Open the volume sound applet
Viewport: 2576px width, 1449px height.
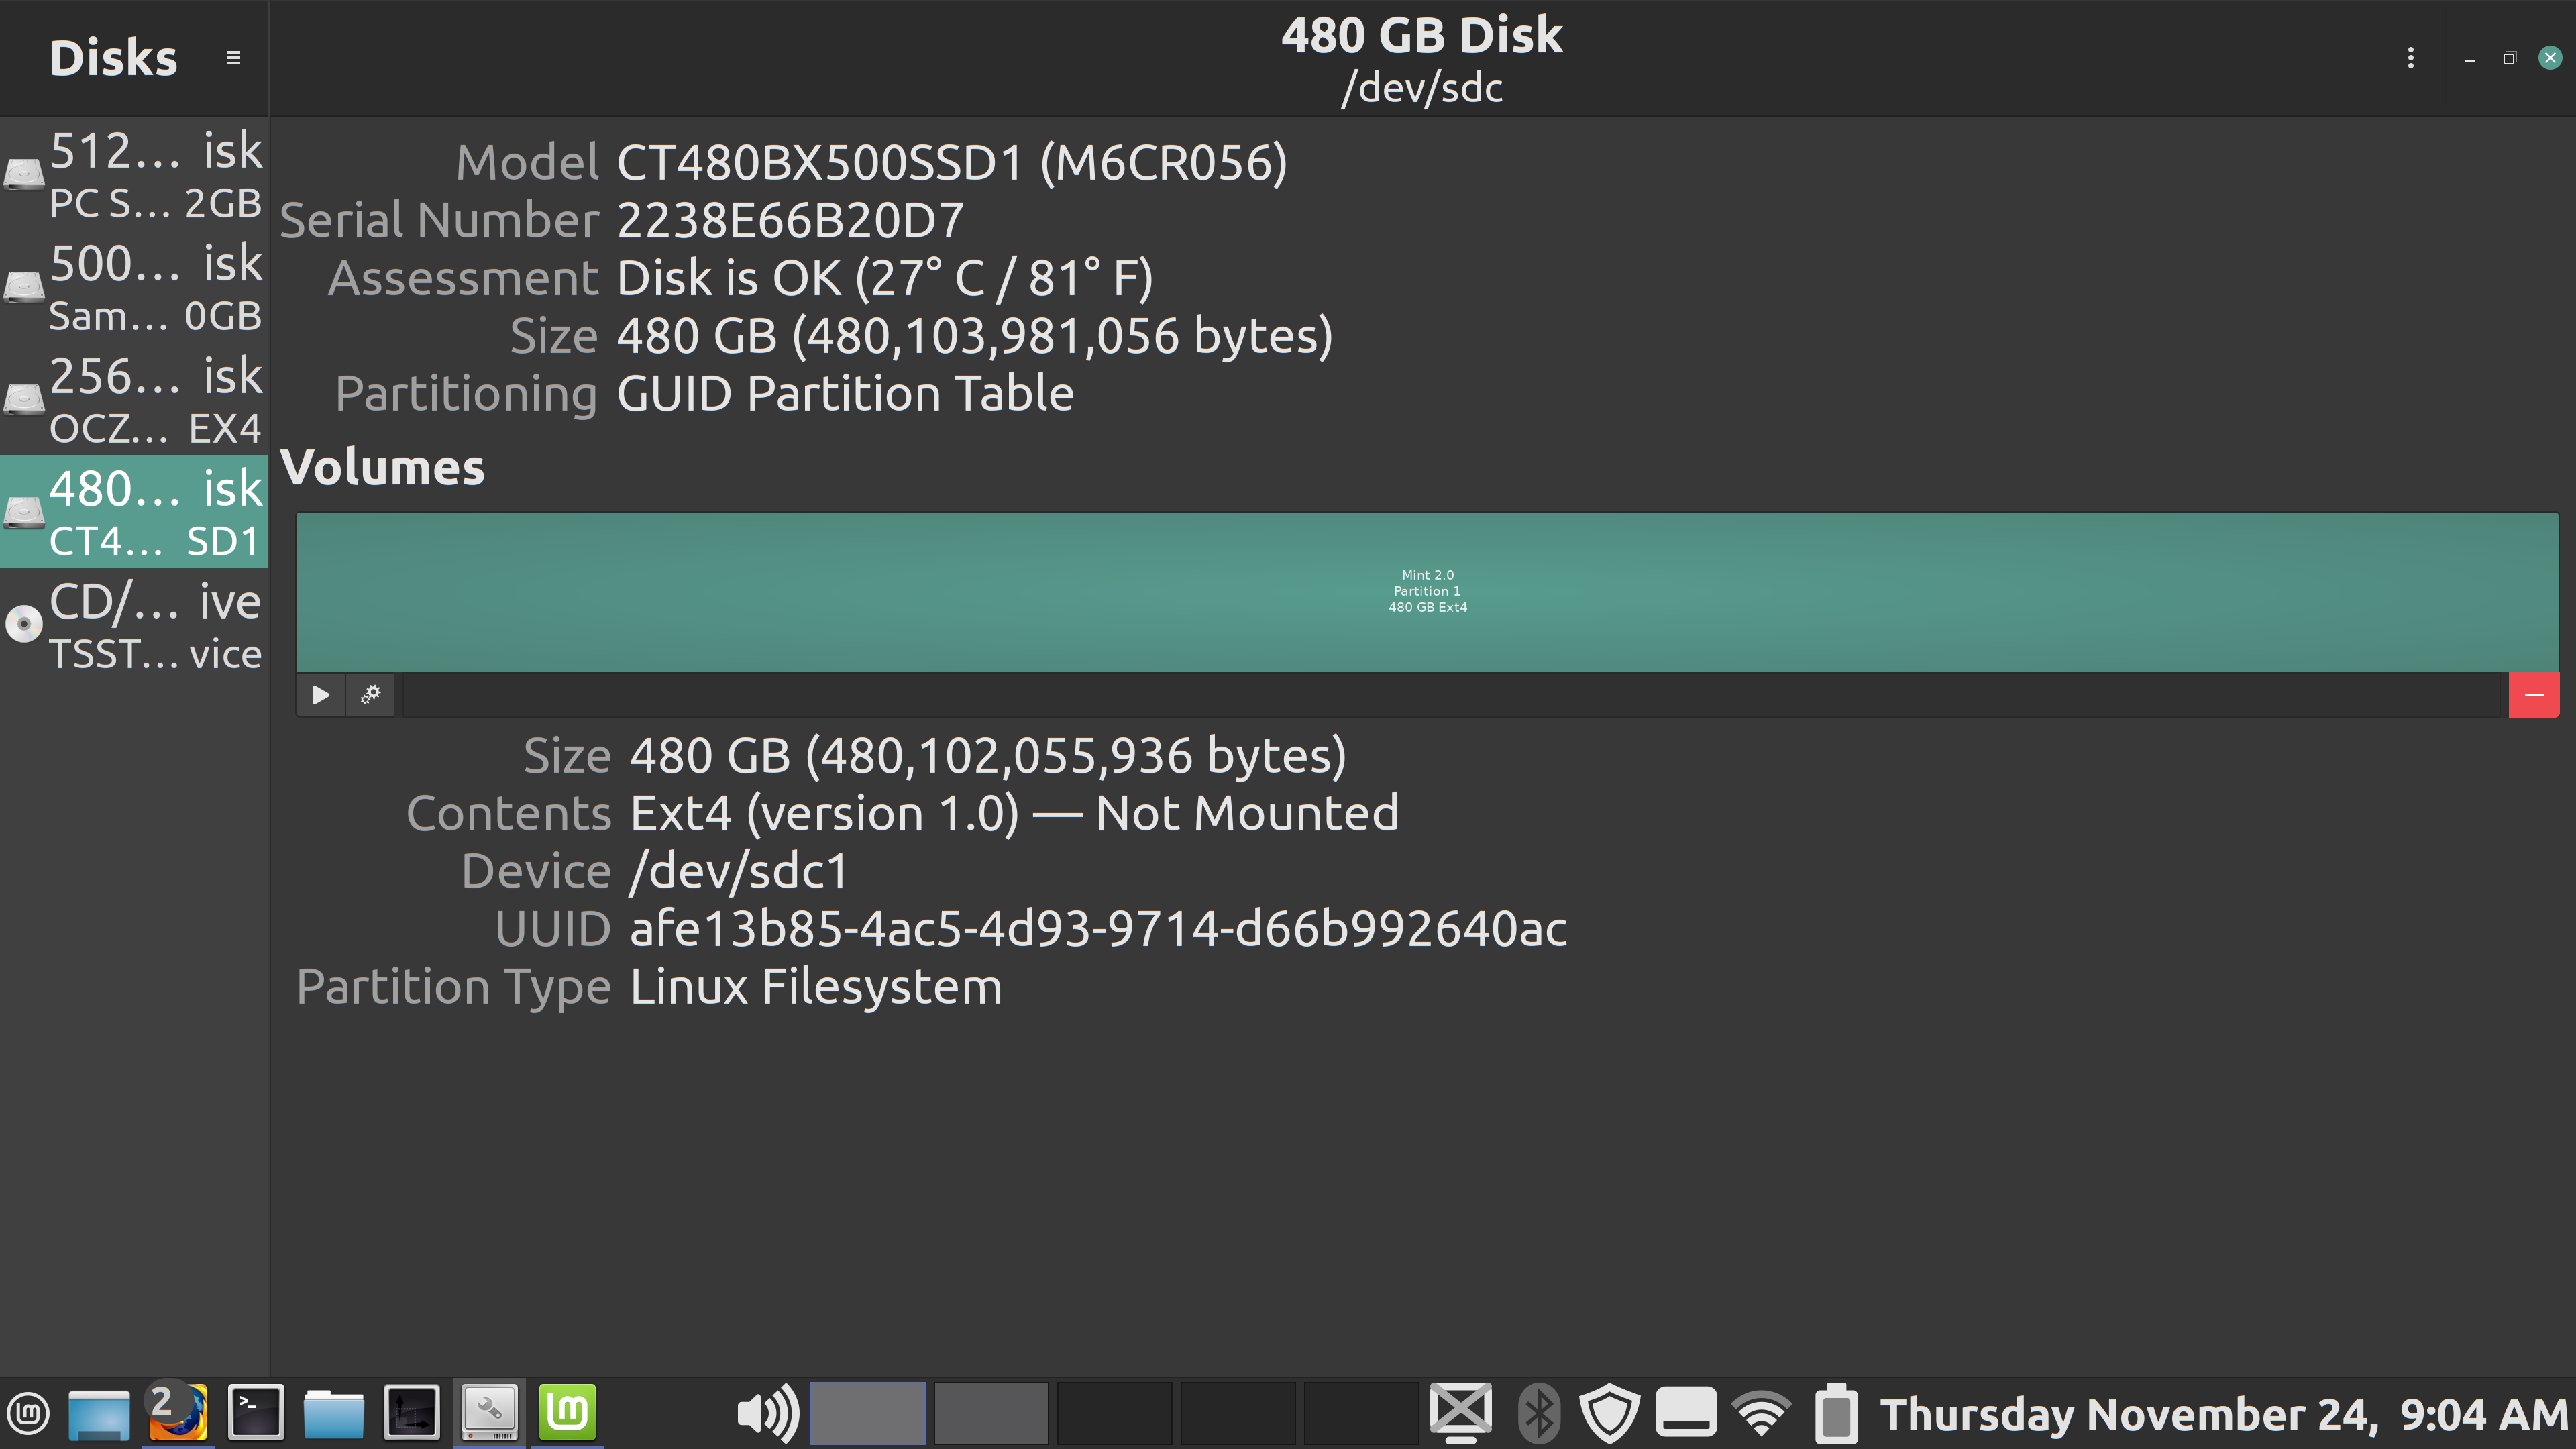click(x=767, y=1413)
